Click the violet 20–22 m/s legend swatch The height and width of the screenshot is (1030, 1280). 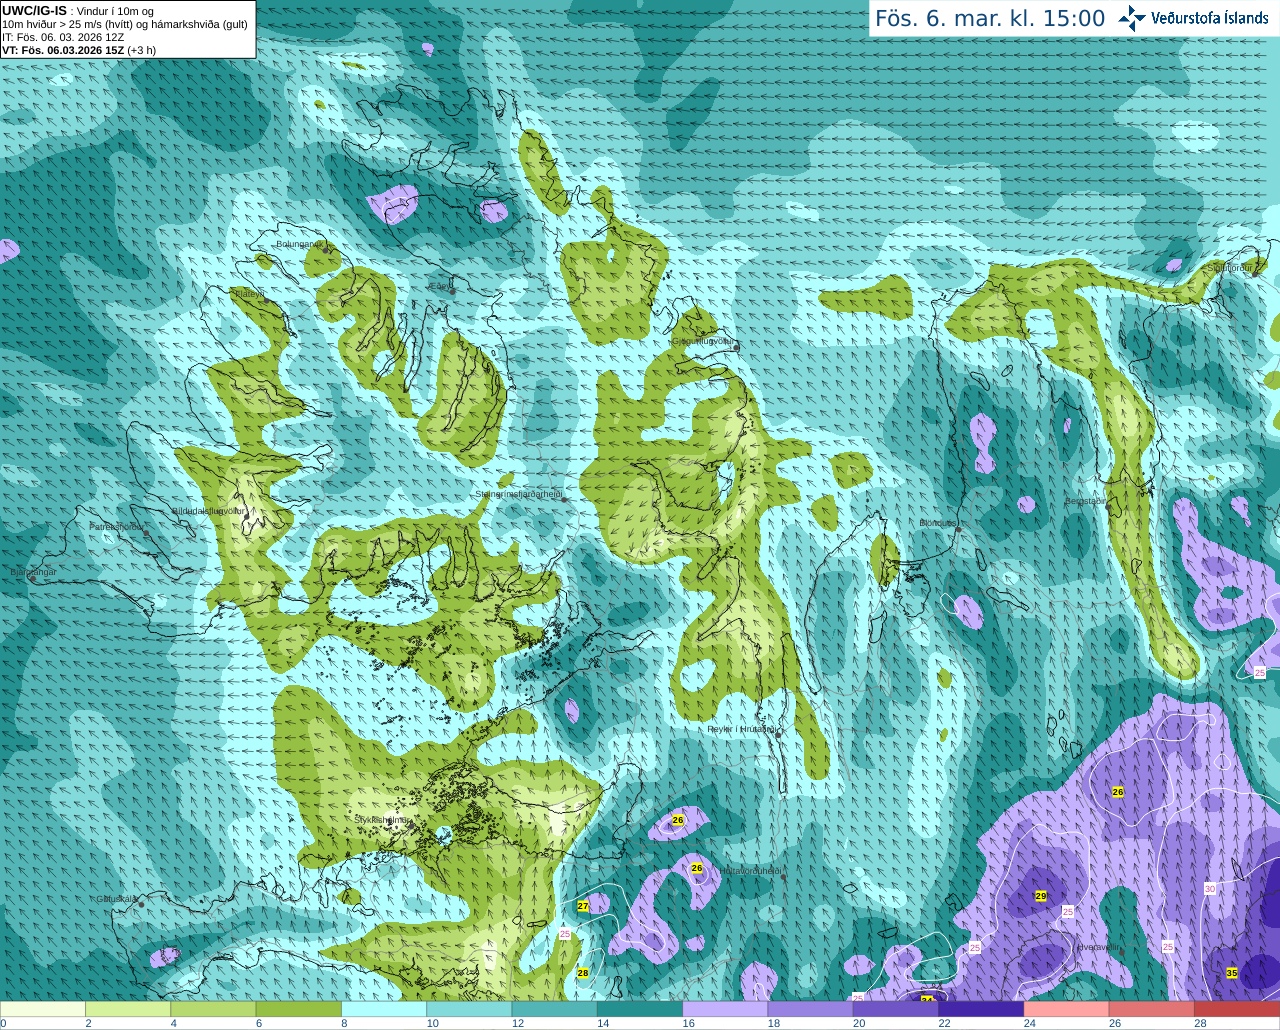click(896, 1009)
